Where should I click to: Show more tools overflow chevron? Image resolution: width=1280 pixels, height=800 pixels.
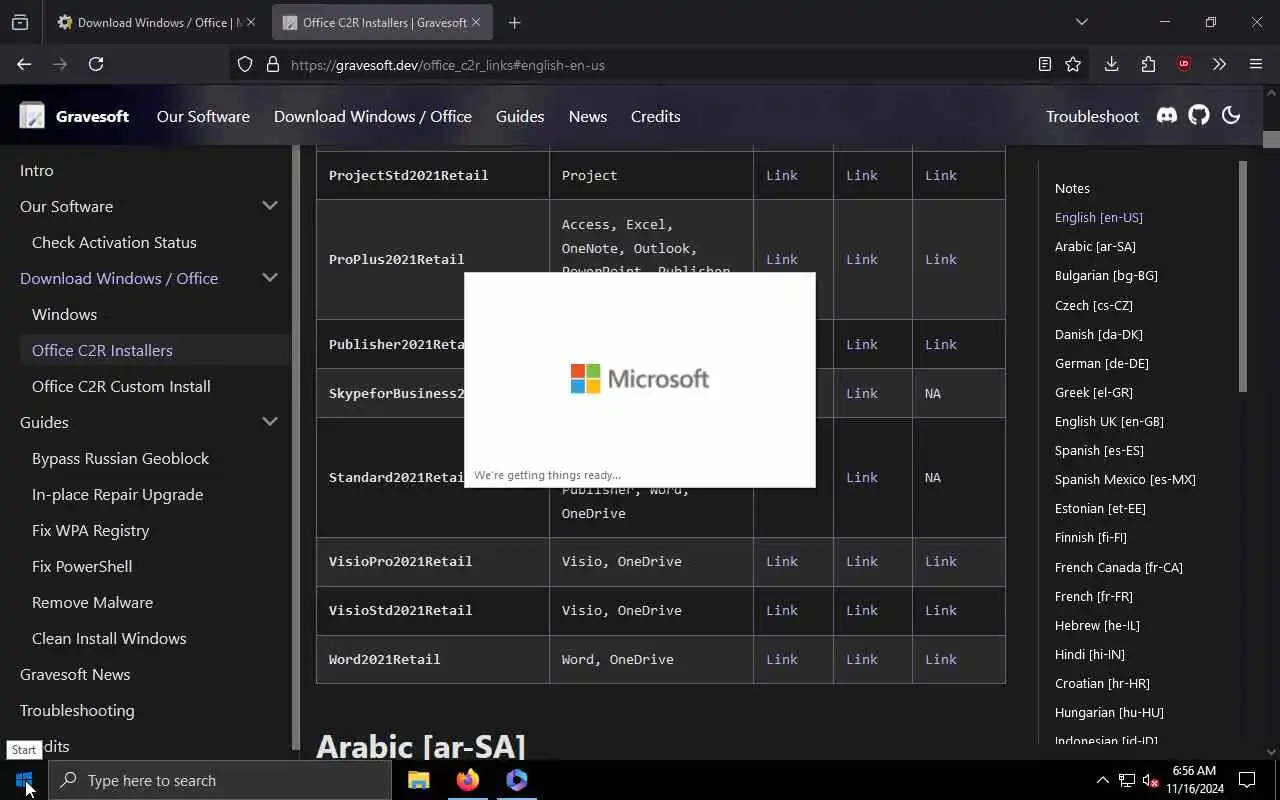point(1219,64)
